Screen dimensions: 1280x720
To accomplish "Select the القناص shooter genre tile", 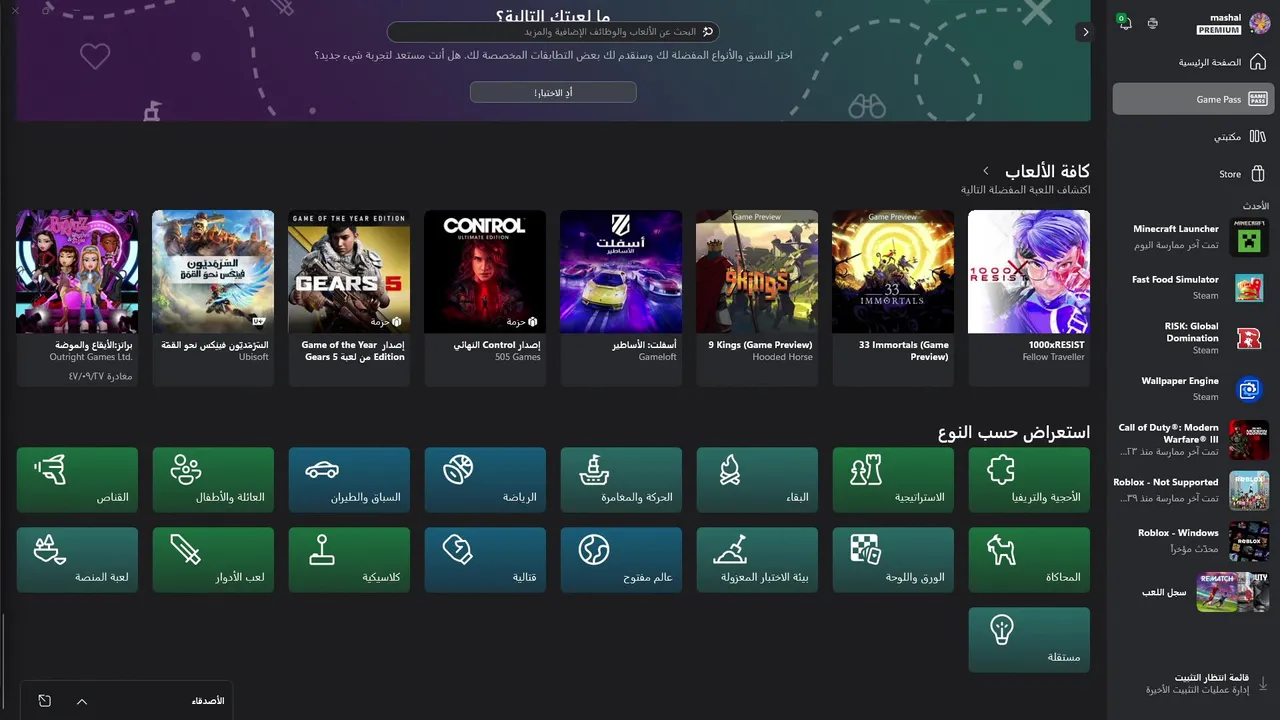I will 77,480.
